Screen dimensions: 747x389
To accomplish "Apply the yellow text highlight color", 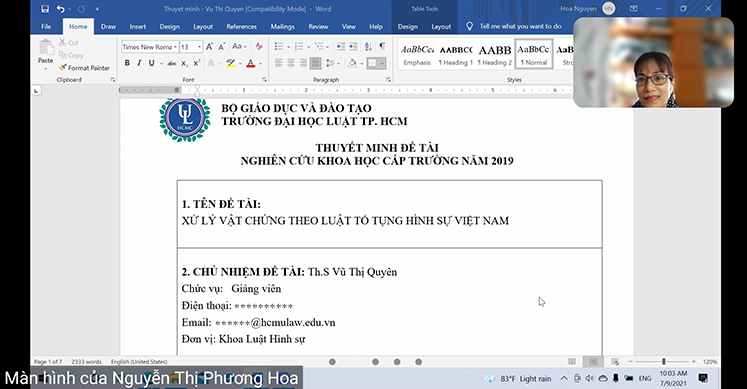I will (x=231, y=63).
